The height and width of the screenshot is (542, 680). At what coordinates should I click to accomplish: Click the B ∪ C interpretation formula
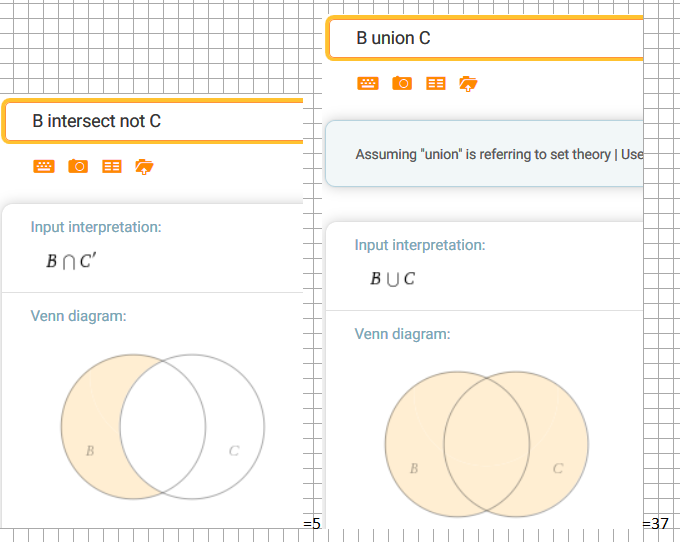(x=392, y=279)
